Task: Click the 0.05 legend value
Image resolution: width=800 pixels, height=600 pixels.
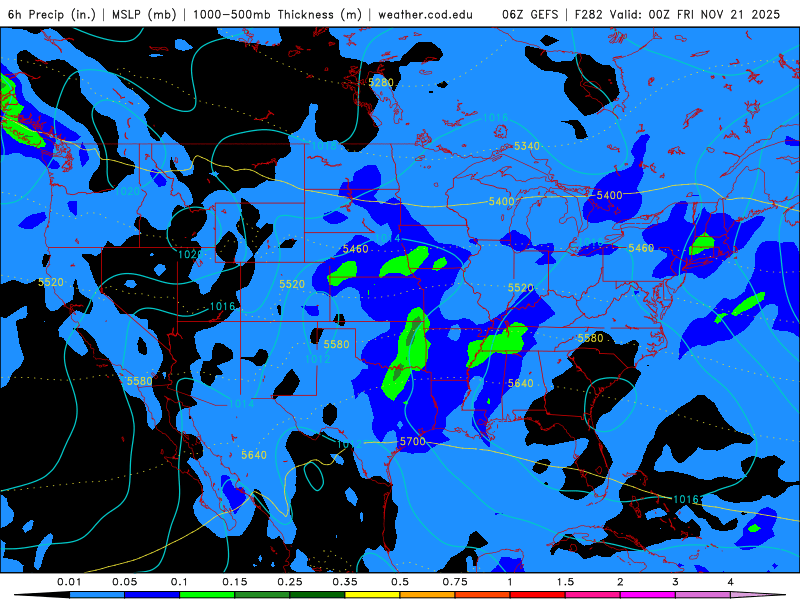Action: pyautogui.click(x=124, y=582)
